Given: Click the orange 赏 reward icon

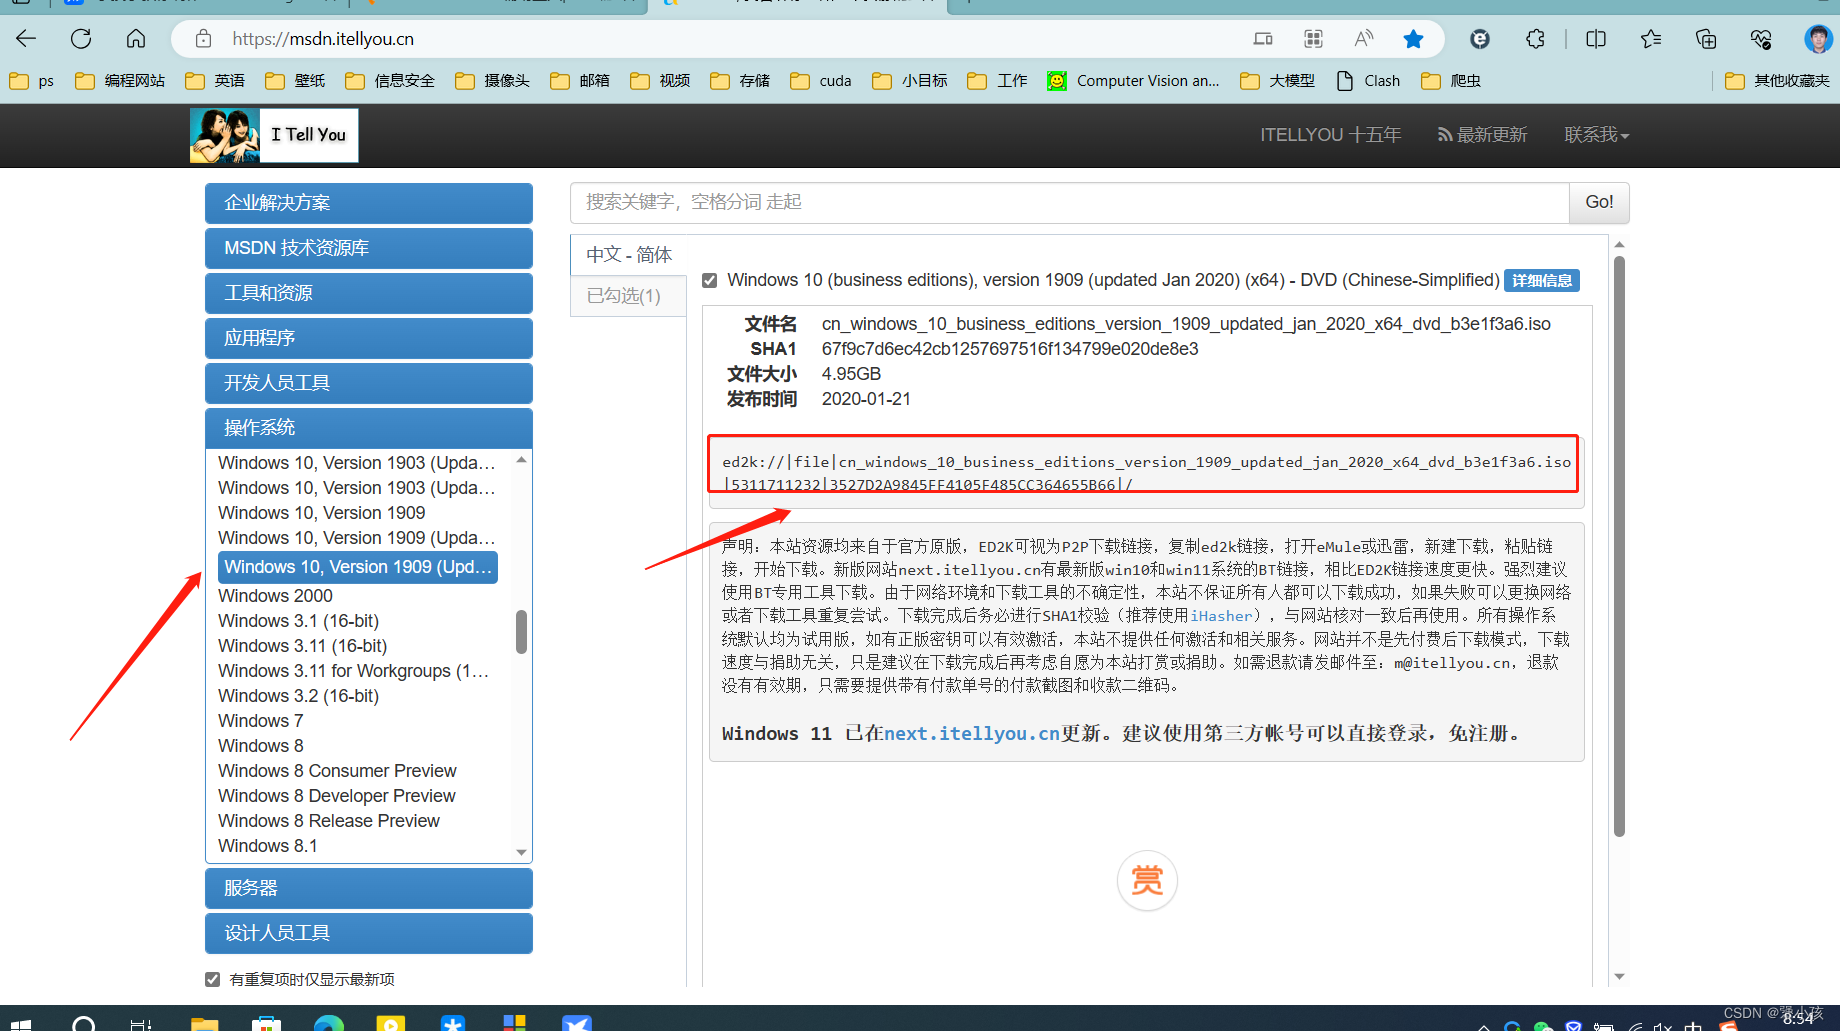Looking at the screenshot, I should (x=1147, y=881).
